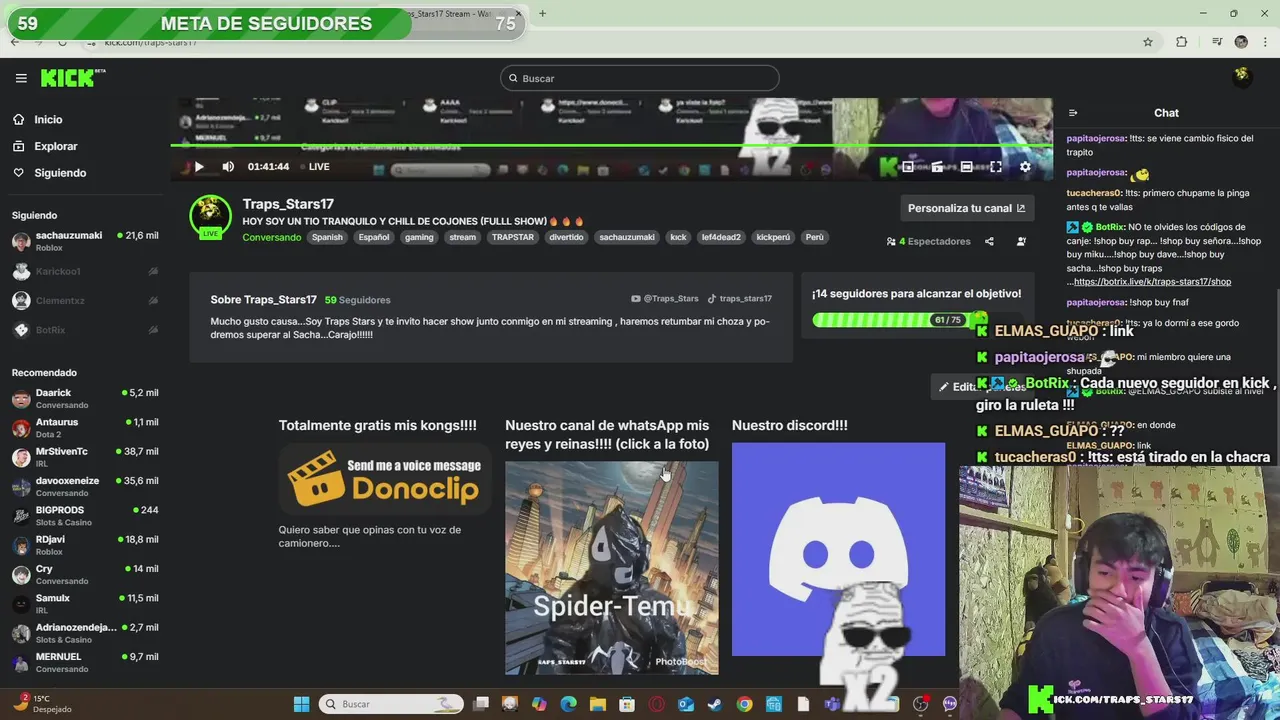1280x720 pixels.
Task: Select the TRAPSTAR tag
Action: pyautogui.click(x=513, y=237)
